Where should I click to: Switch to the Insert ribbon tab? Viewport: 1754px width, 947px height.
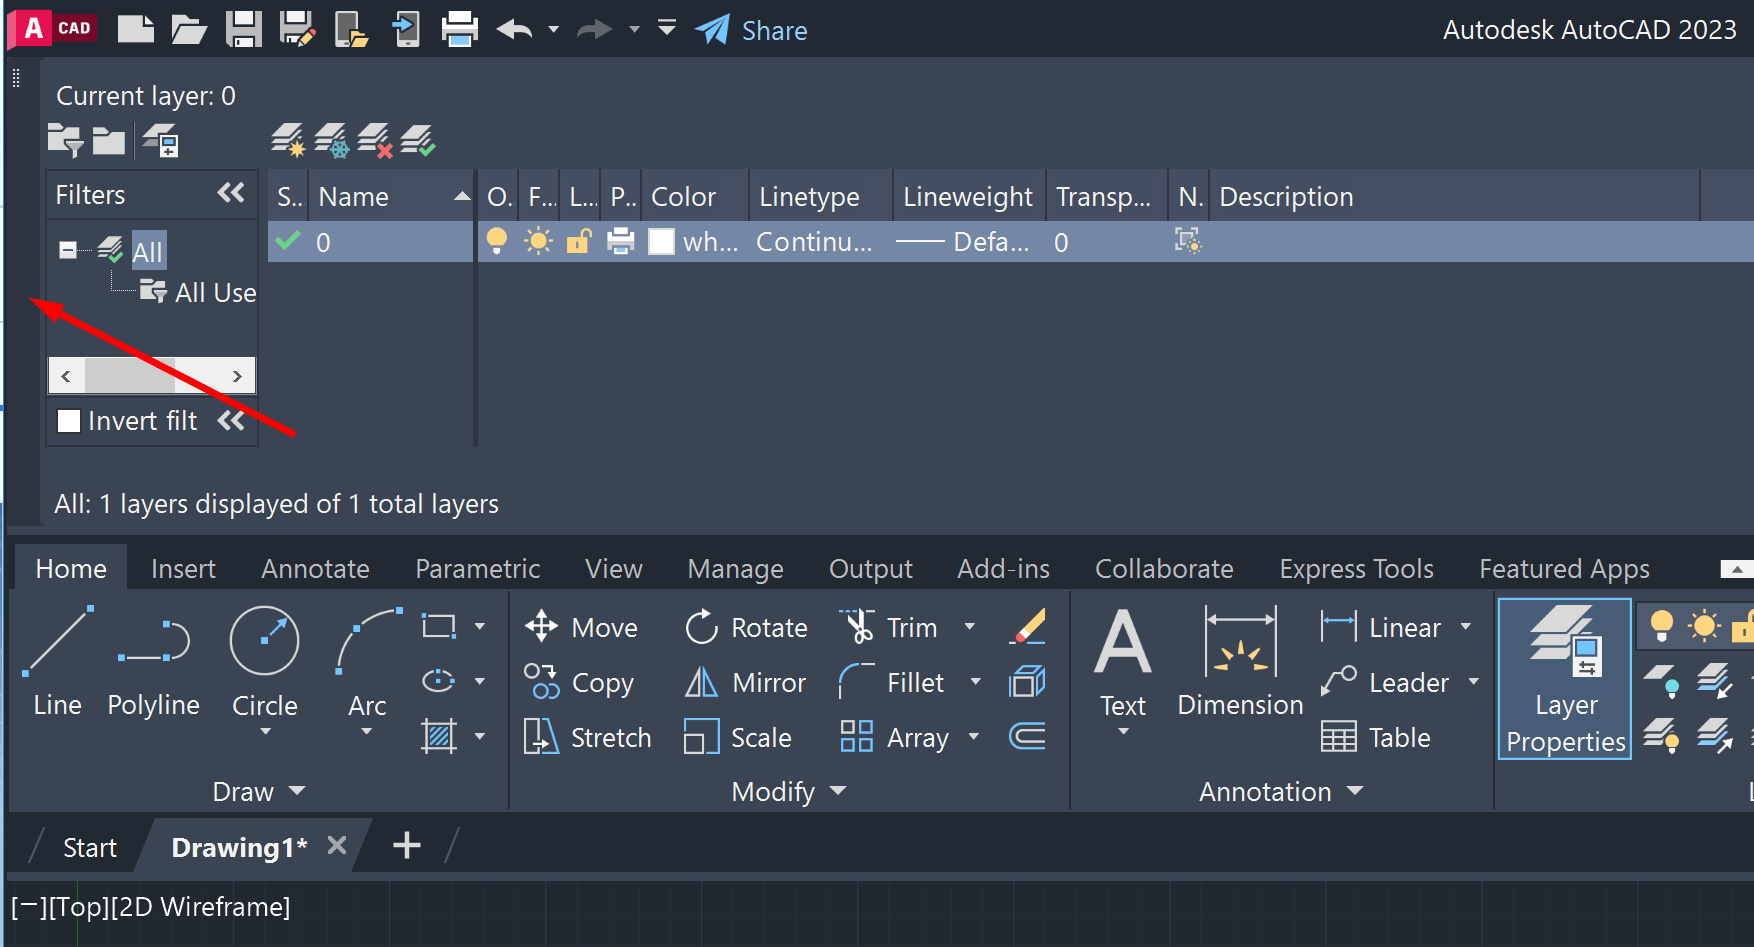(x=183, y=568)
